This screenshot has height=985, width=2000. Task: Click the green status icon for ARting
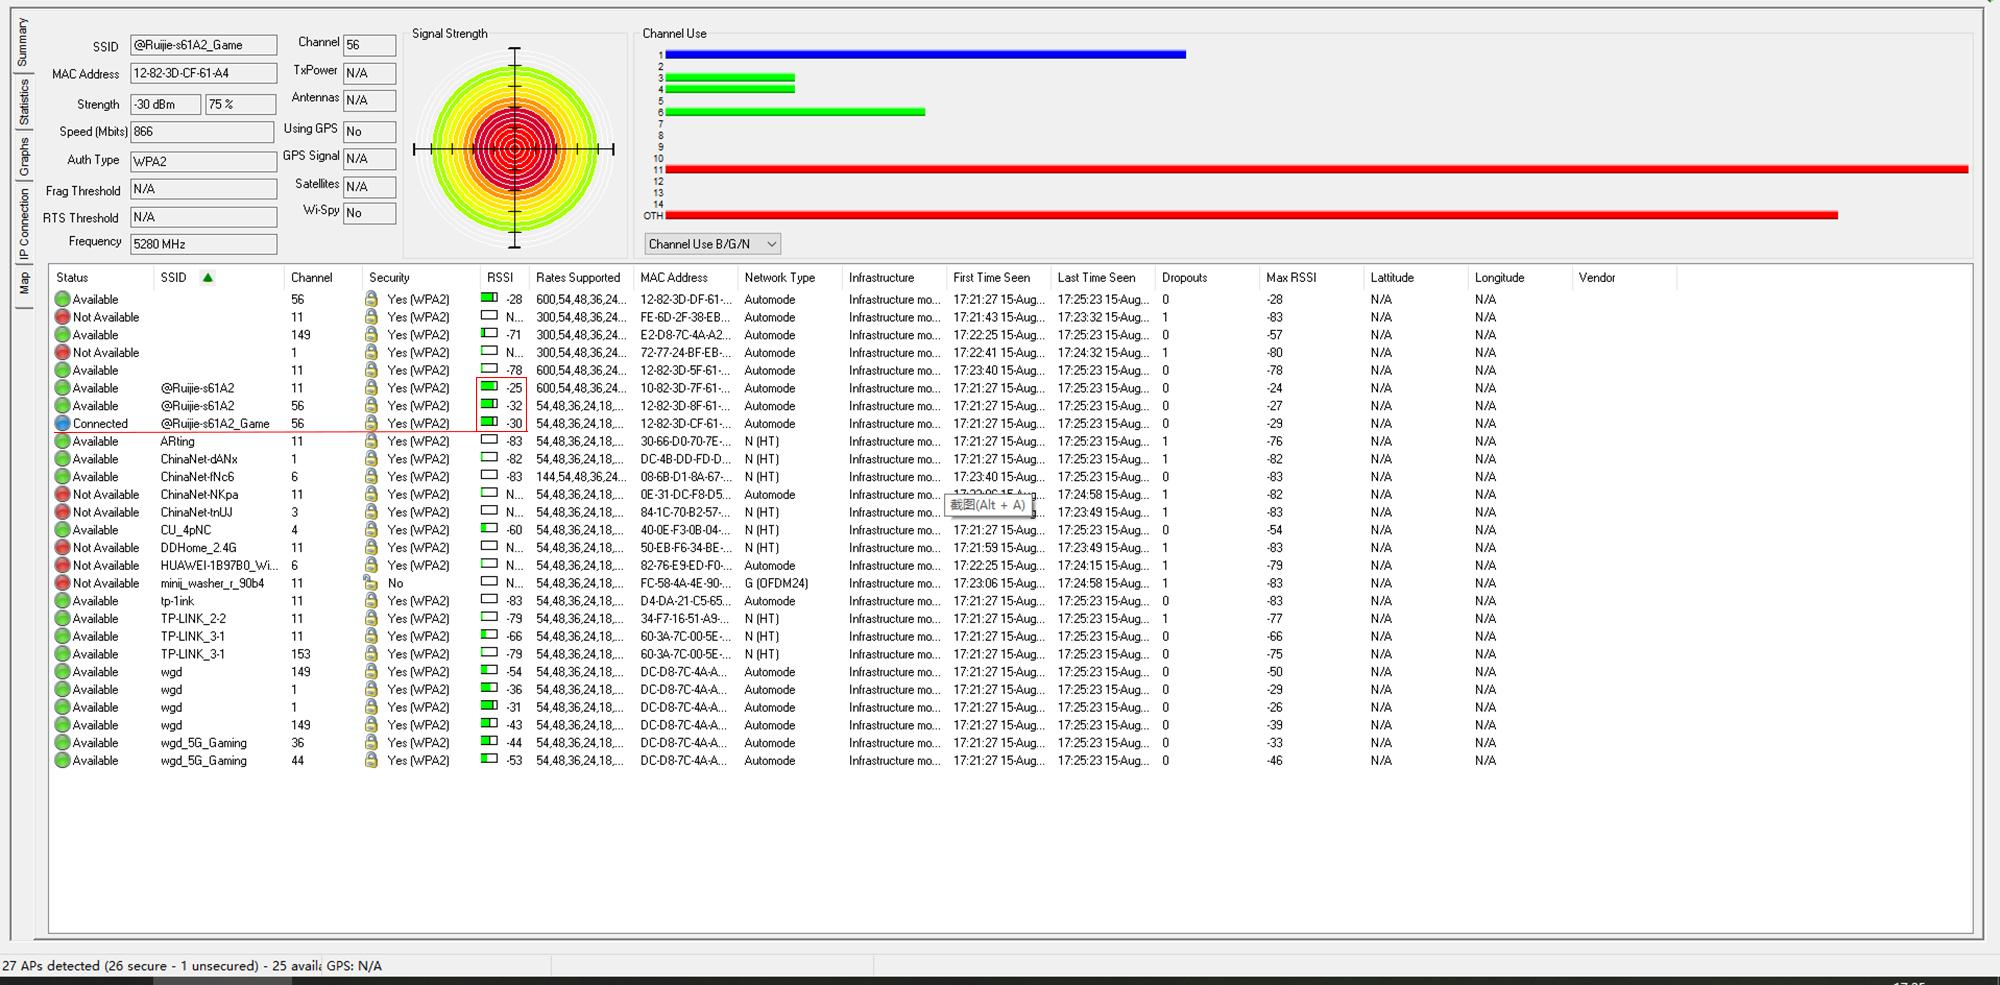pyautogui.click(x=62, y=442)
